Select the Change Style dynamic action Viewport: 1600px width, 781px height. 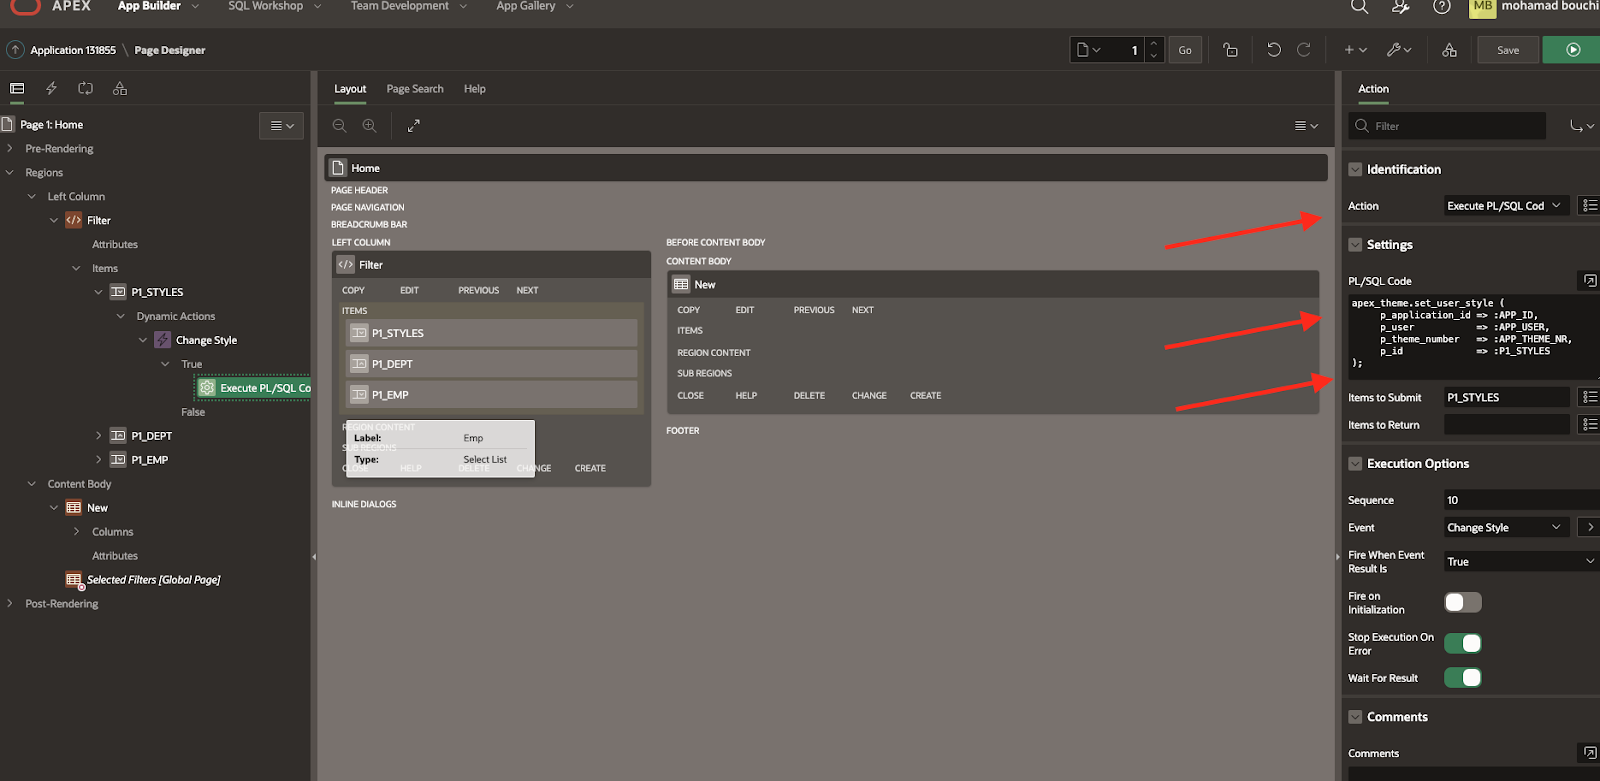[x=206, y=340]
